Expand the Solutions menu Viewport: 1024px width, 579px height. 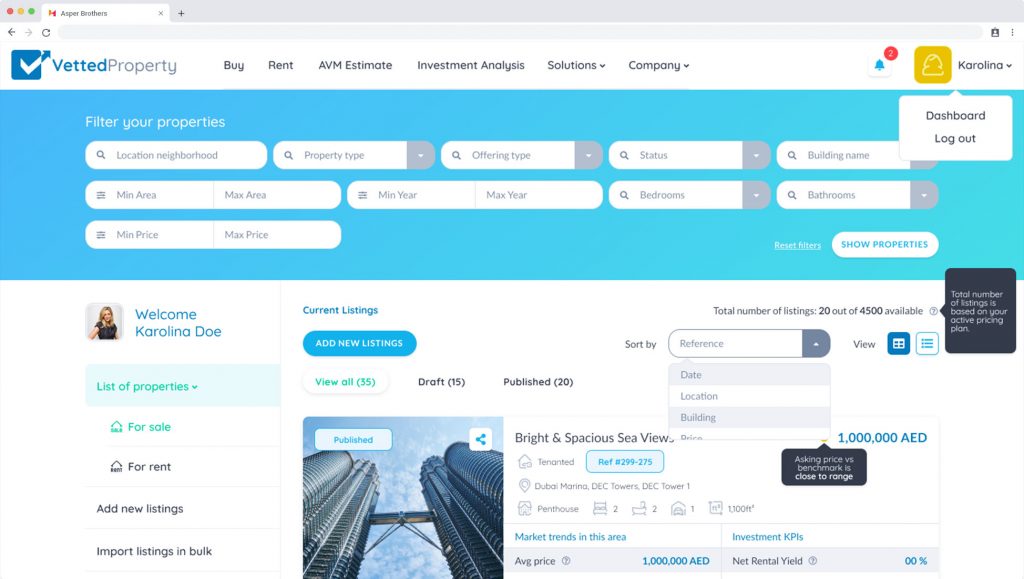pyautogui.click(x=576, y=65)
